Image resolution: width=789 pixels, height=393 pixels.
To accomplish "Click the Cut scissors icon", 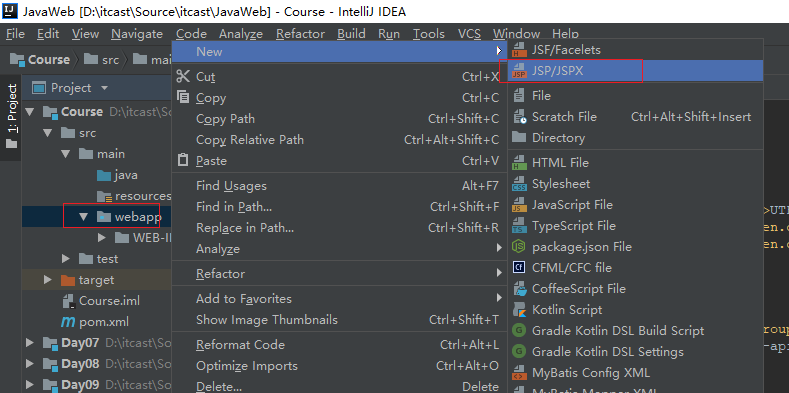I will pyautogui.click(x=183, y=76).
